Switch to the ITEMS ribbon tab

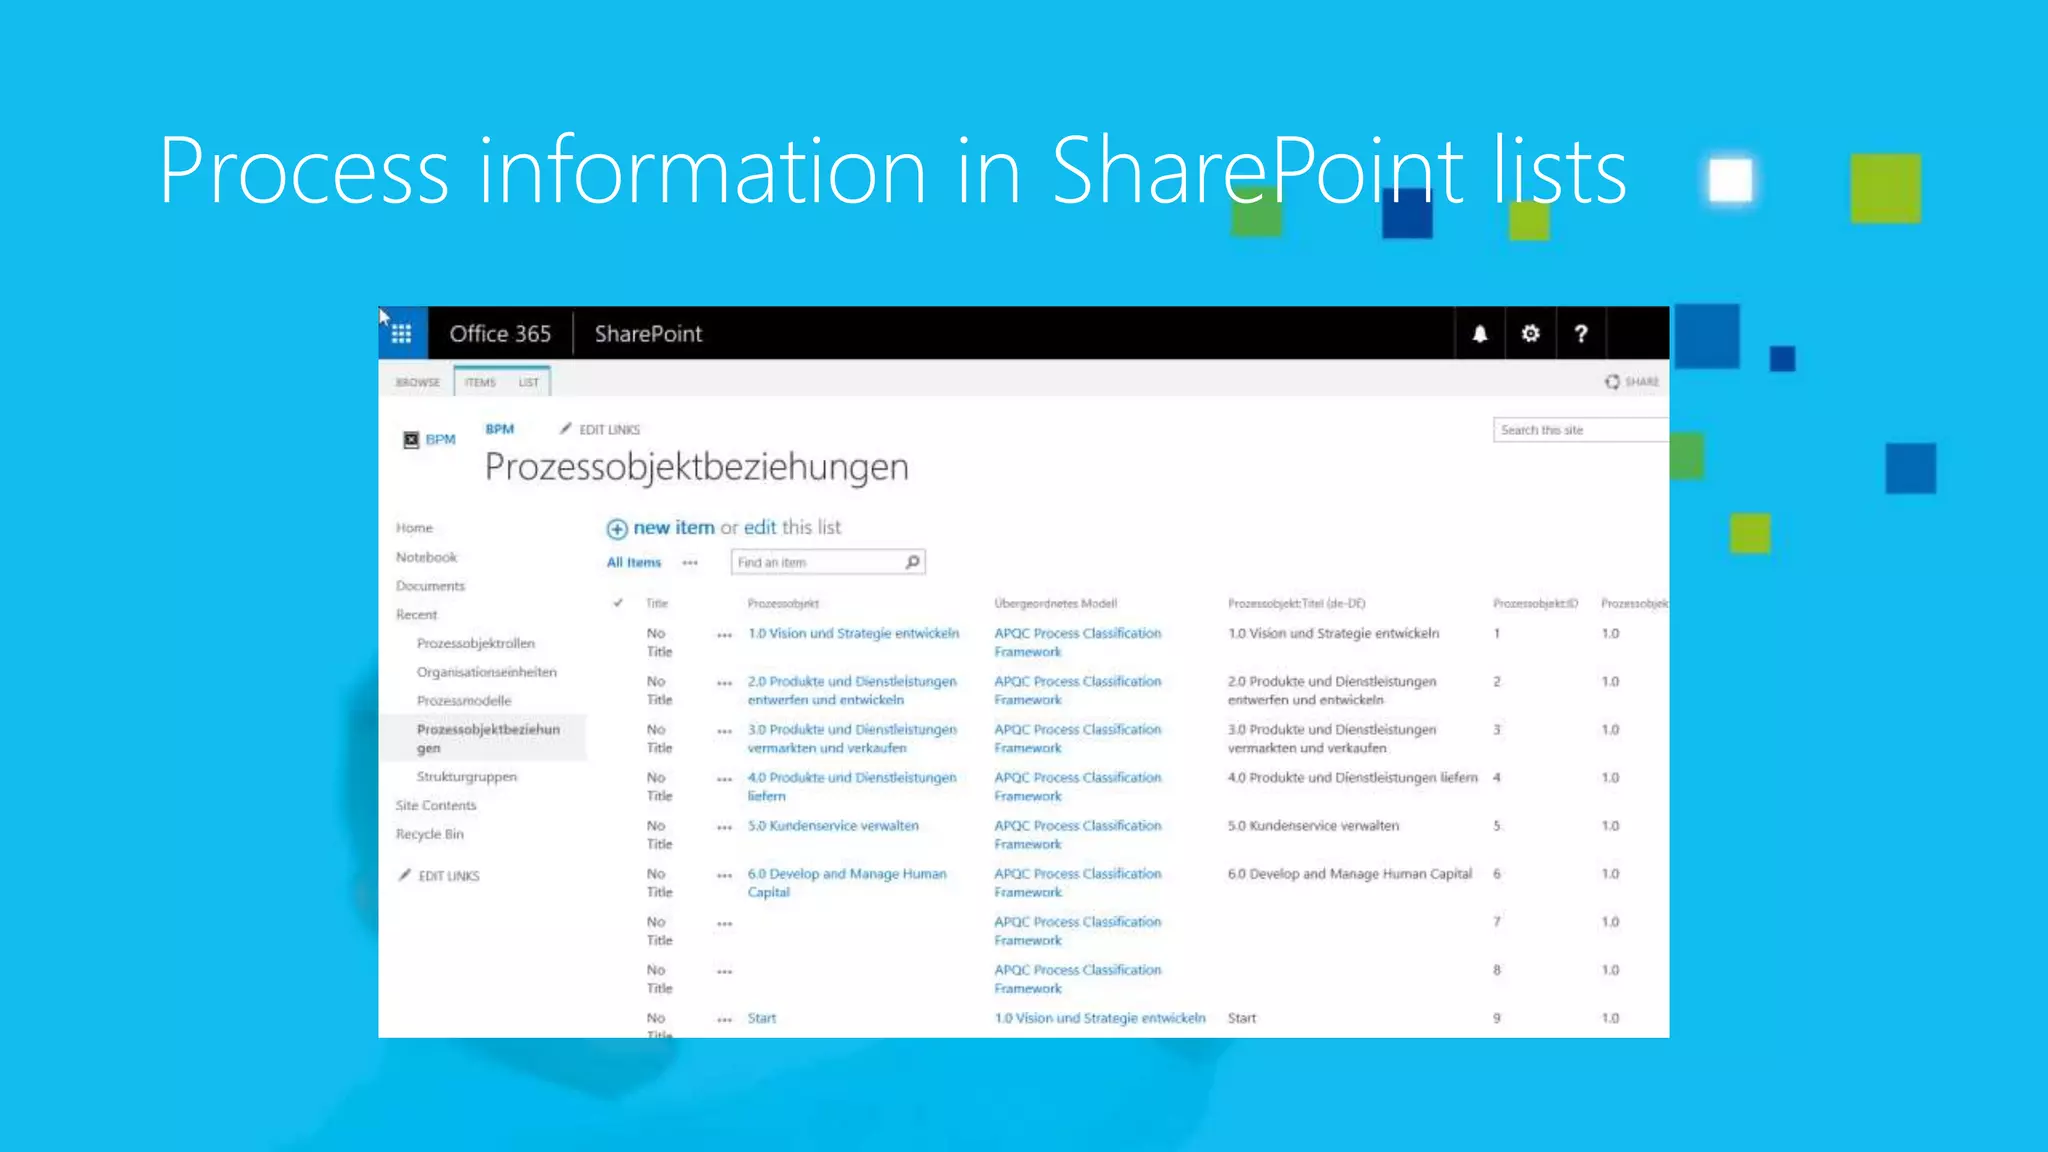pos(480,382)
